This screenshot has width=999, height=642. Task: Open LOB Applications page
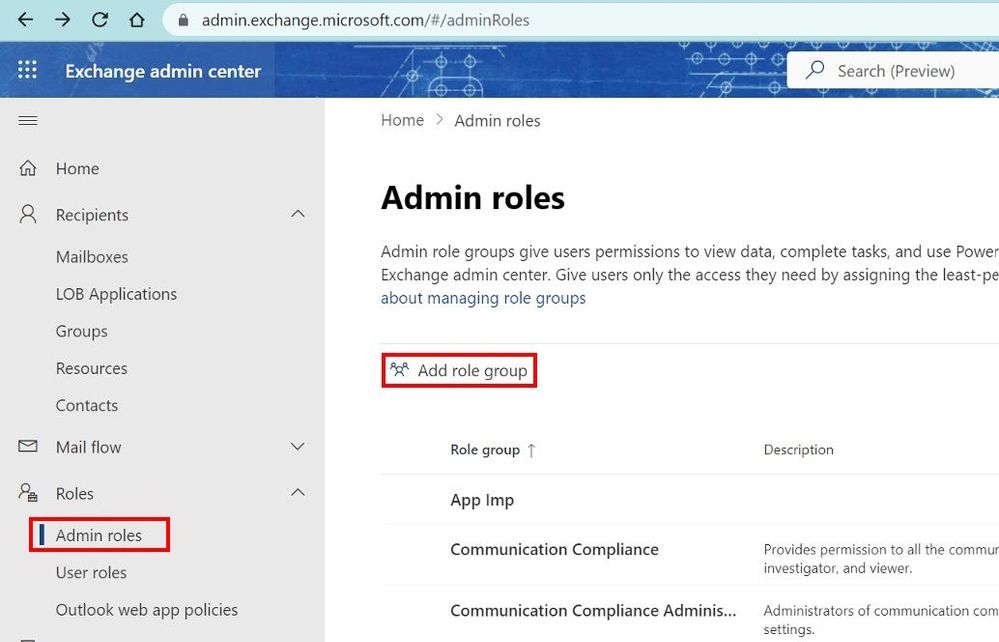pyautogui.click(x=116, y=294)
